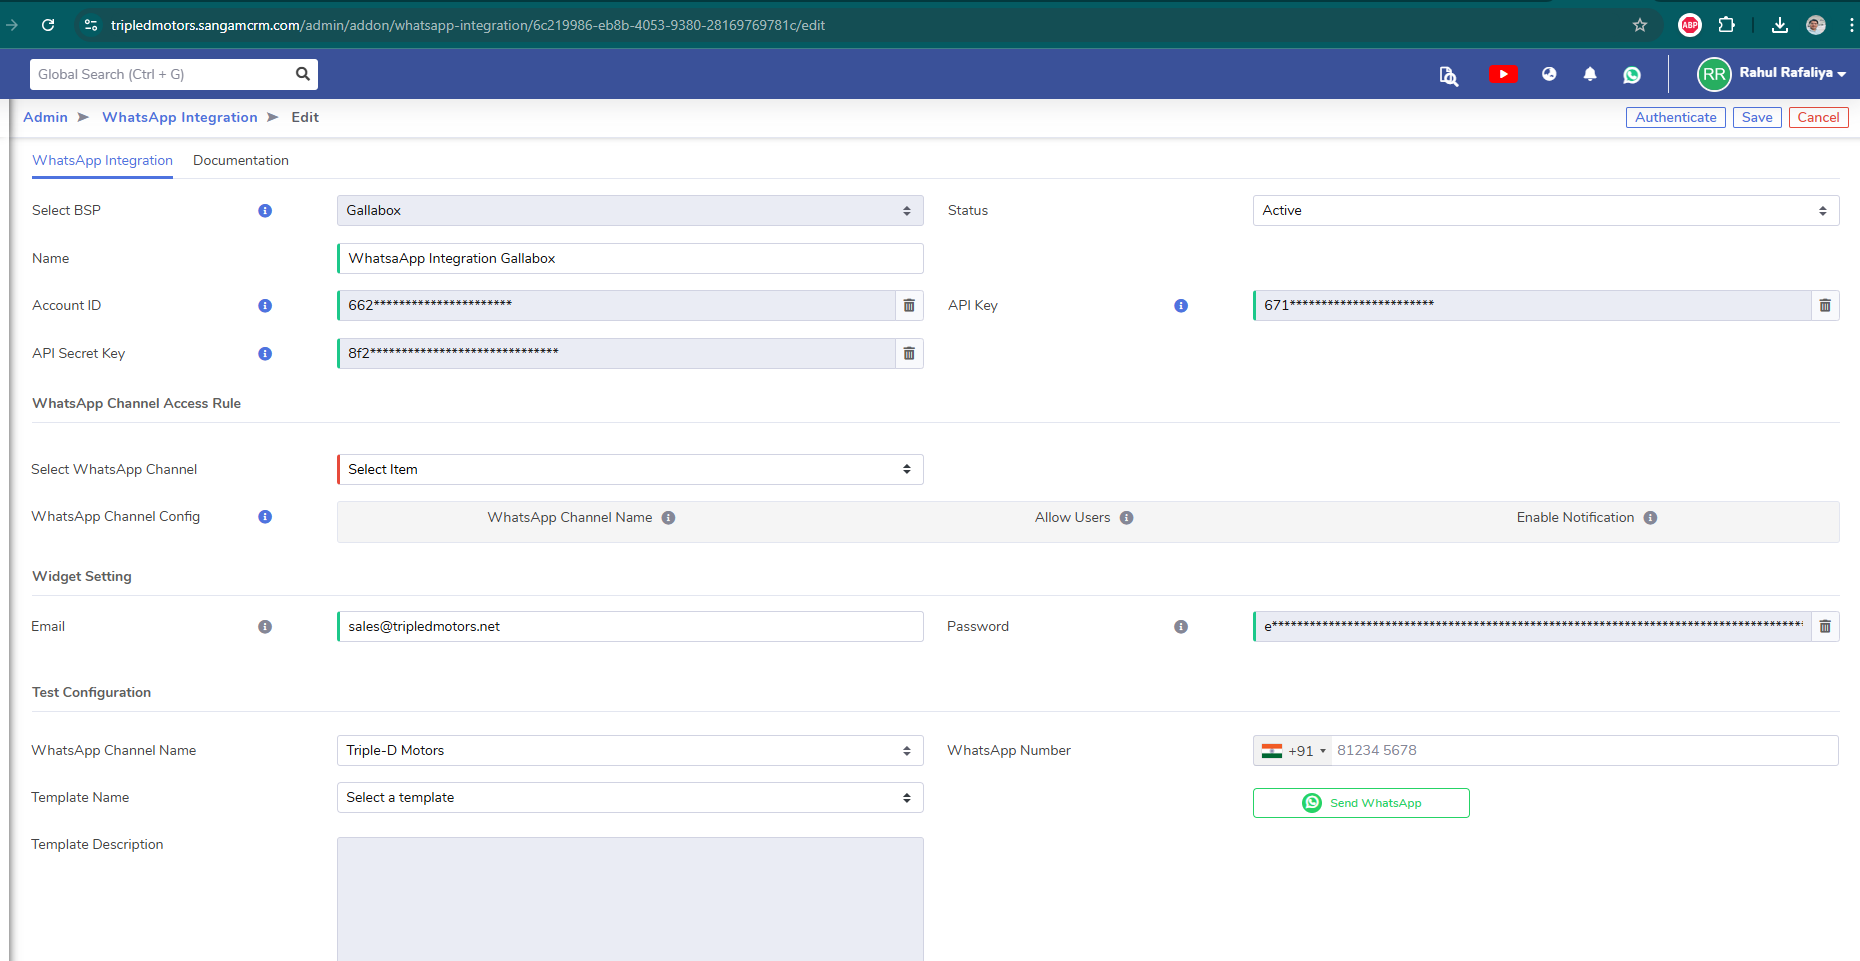
Task: Bookmark this page with the star
Action: click(1640, 25)
